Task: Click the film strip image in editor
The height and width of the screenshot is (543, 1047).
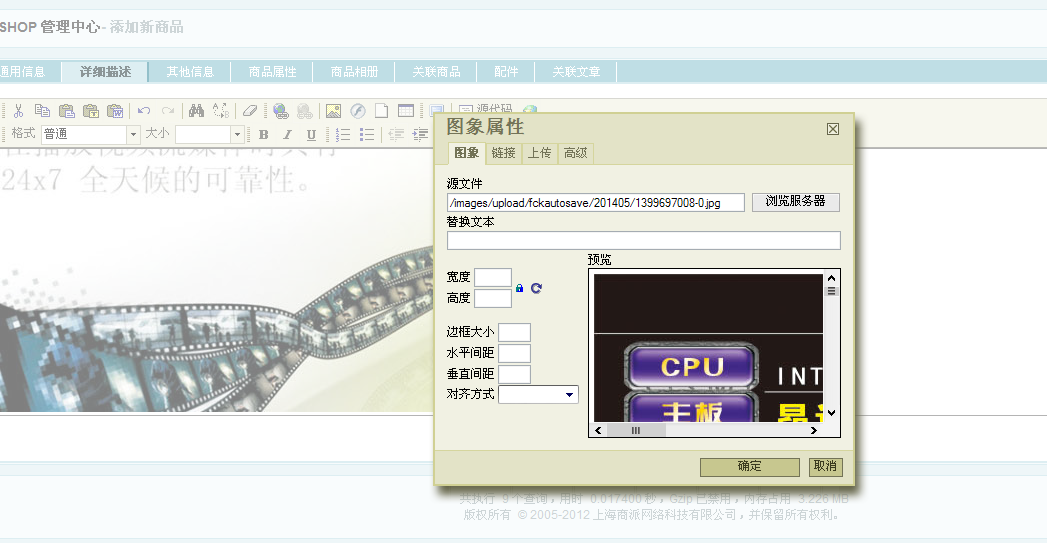Action: [x=217, y=279]
